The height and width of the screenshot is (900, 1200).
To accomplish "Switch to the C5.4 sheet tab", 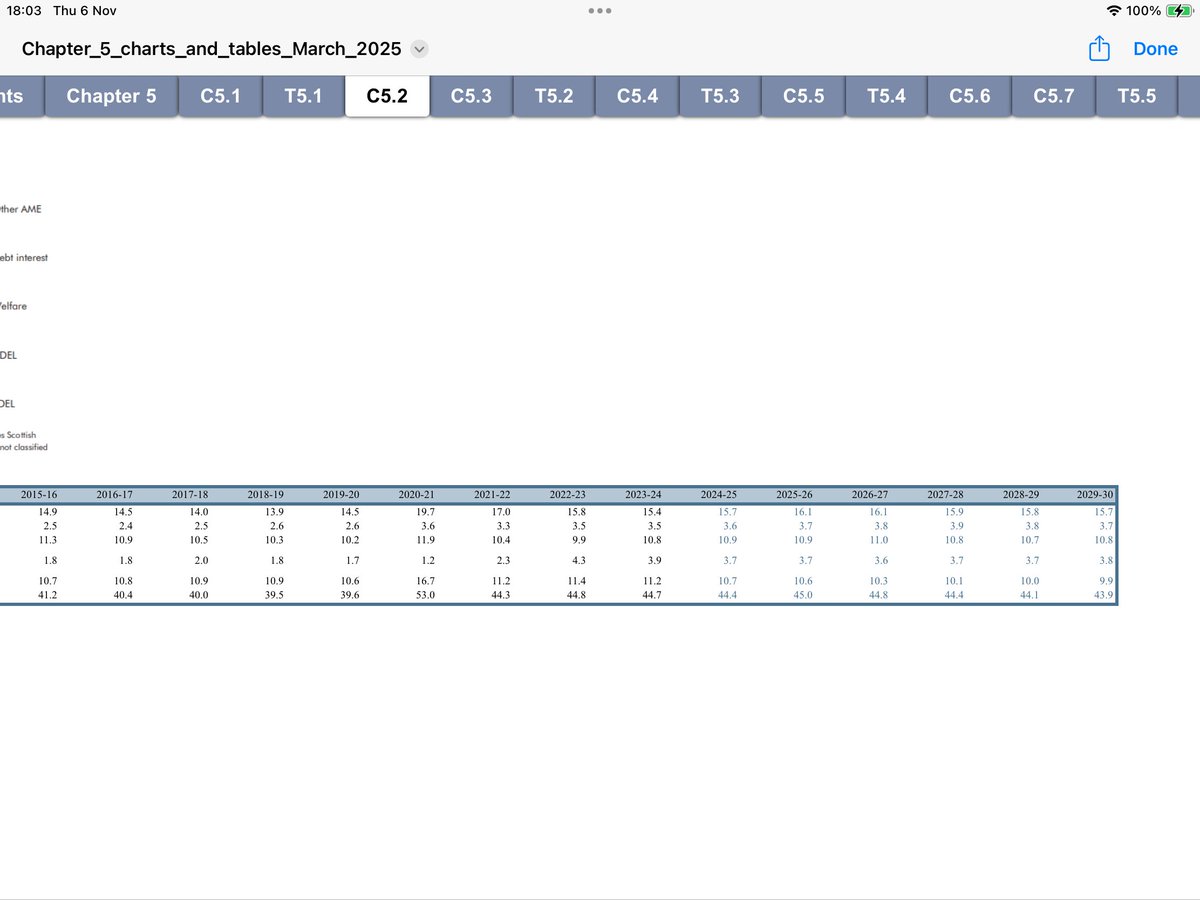I will [x=637, y=96].
